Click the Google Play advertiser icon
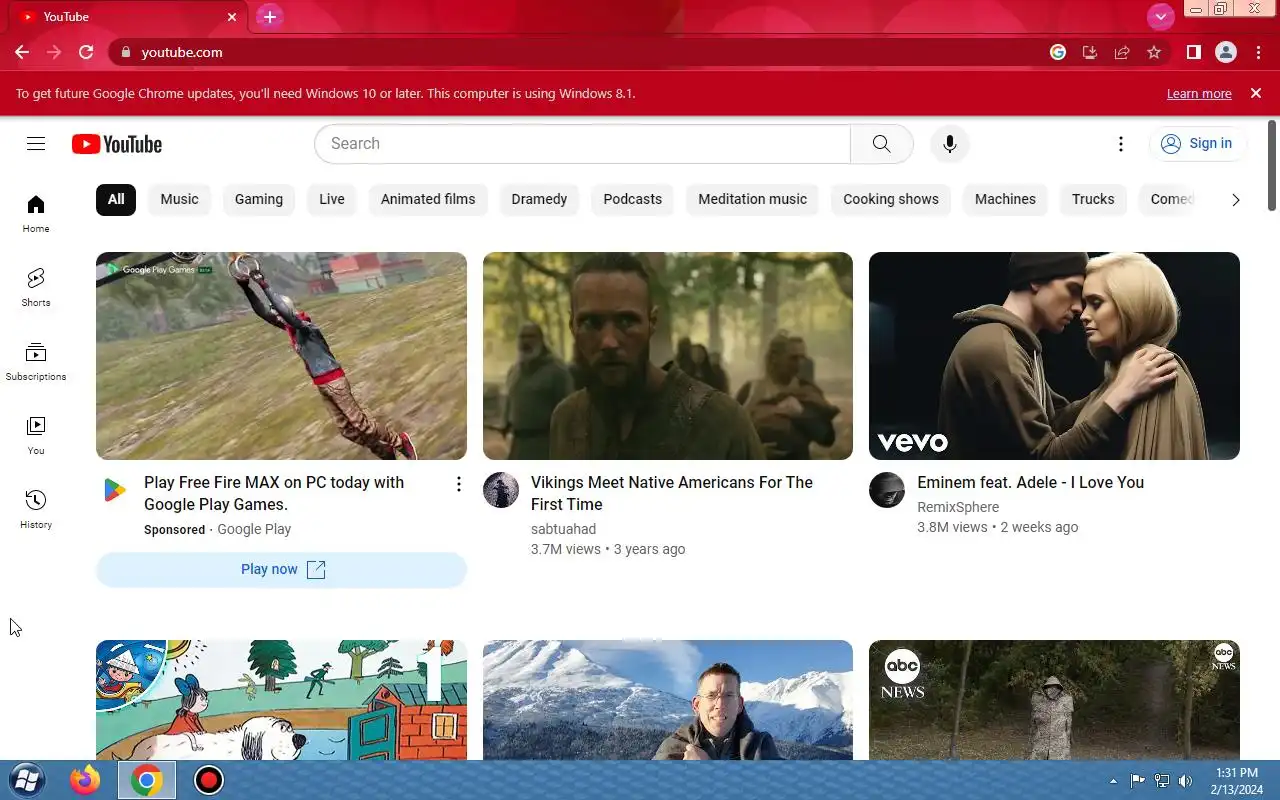Image resolution: width=1280 pixels, height=800 pixels. click(114, 490)
